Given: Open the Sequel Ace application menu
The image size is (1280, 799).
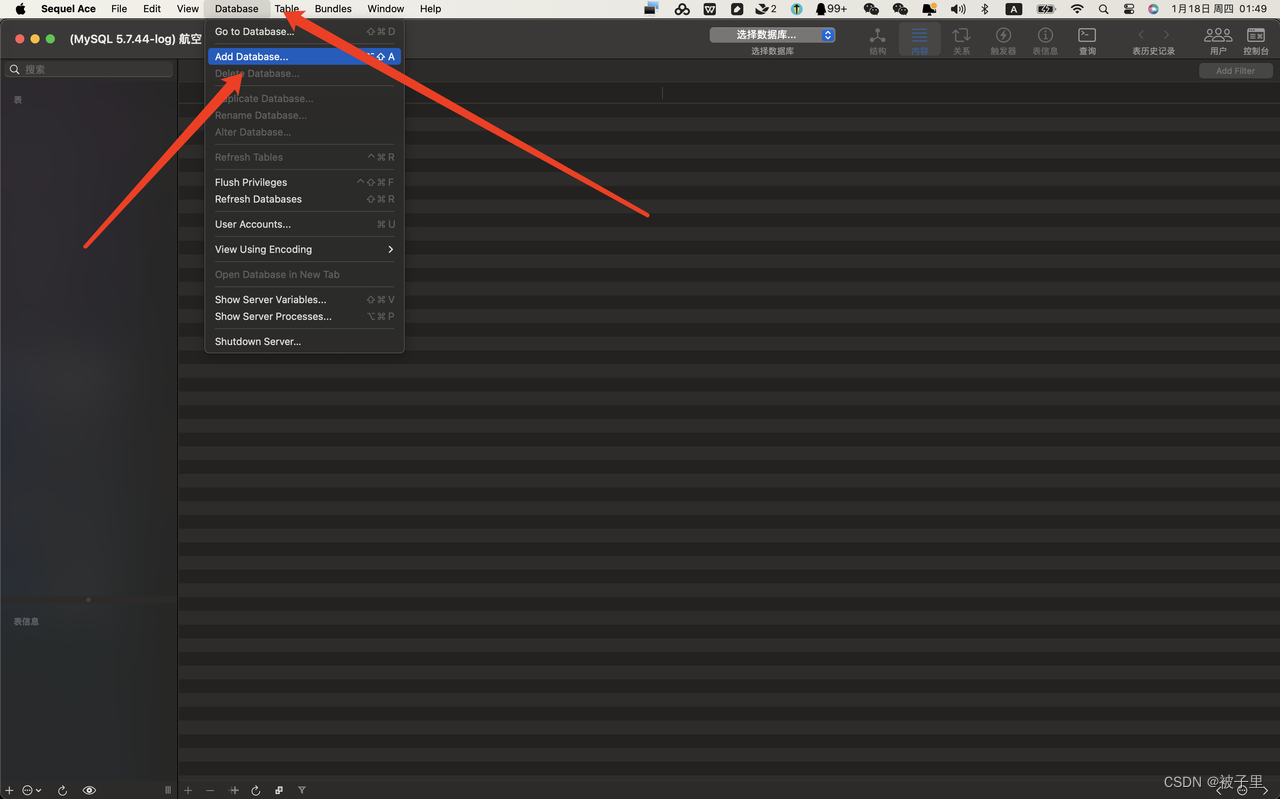Looking at the screenshot, I should (x=69, y=9).
